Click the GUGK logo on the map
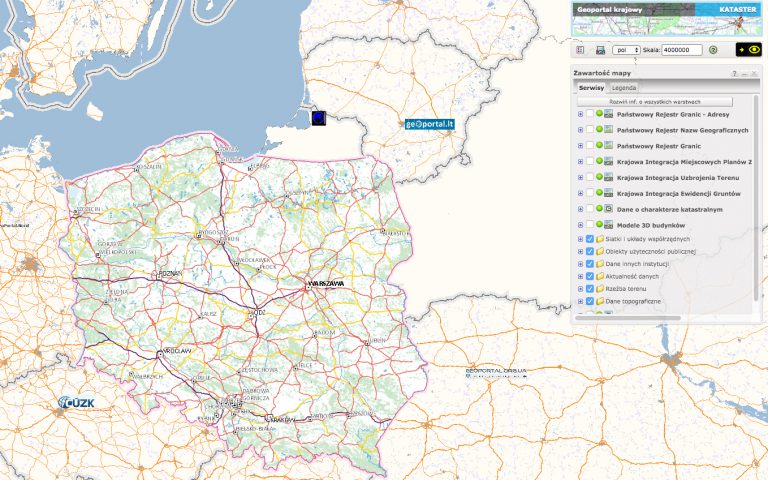This screenshot has width=768, height=480. click(75, 403)
